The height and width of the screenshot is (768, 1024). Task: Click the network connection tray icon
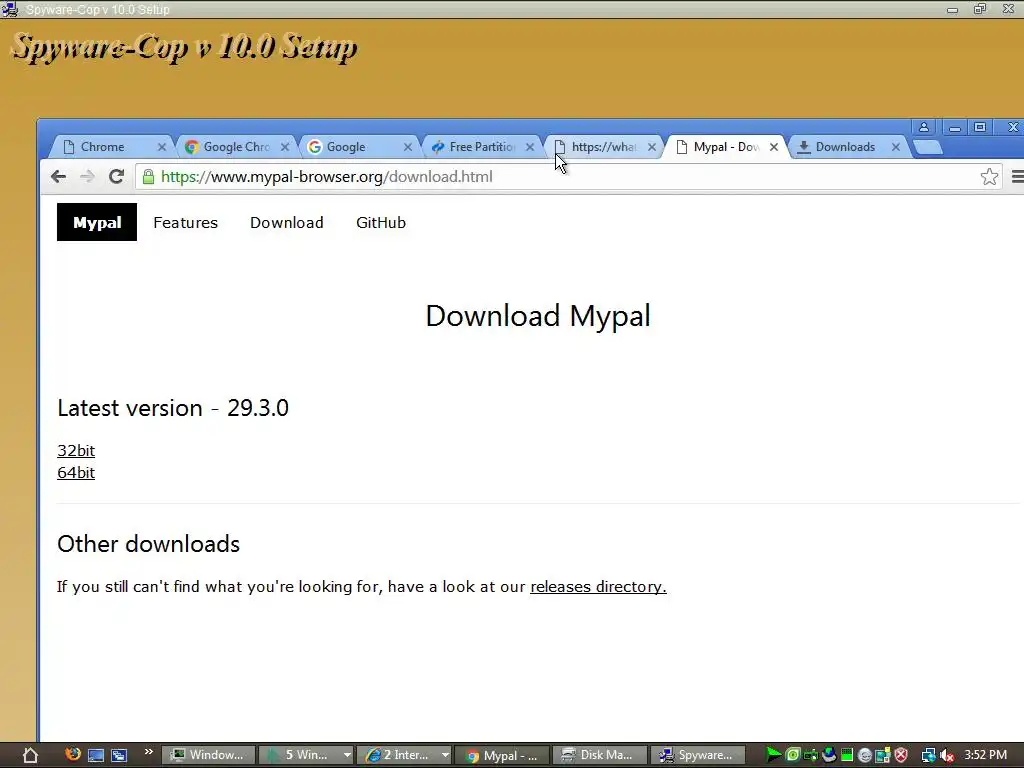click(928, 756)
